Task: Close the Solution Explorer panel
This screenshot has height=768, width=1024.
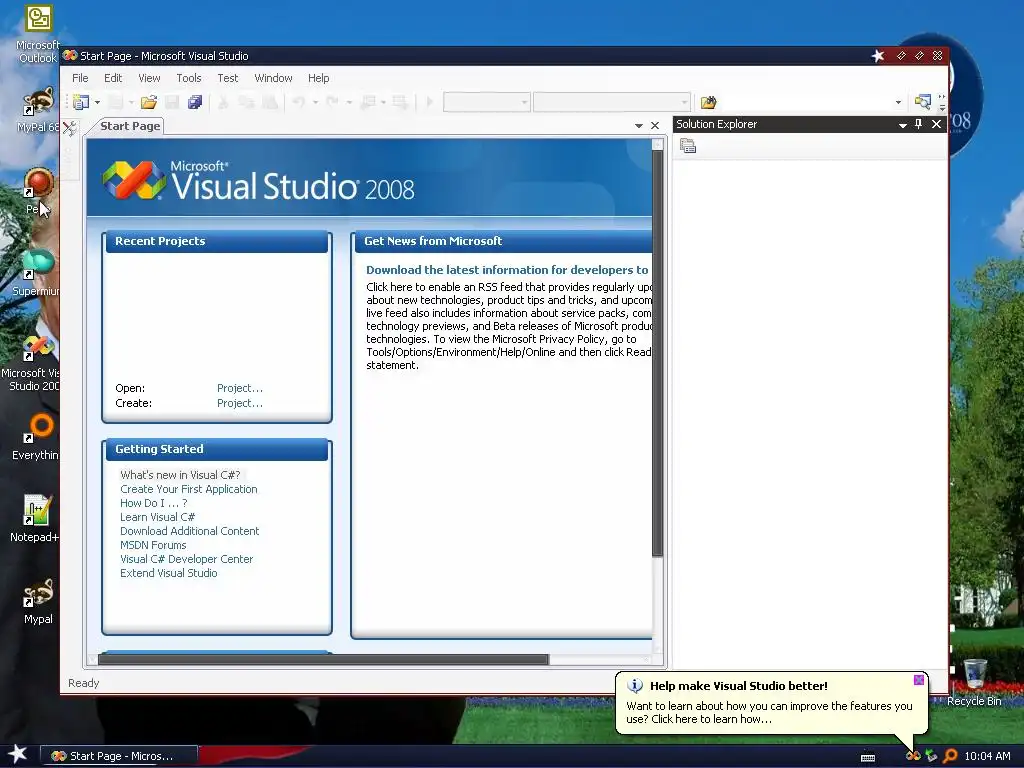Action: [x=936, y=124]
